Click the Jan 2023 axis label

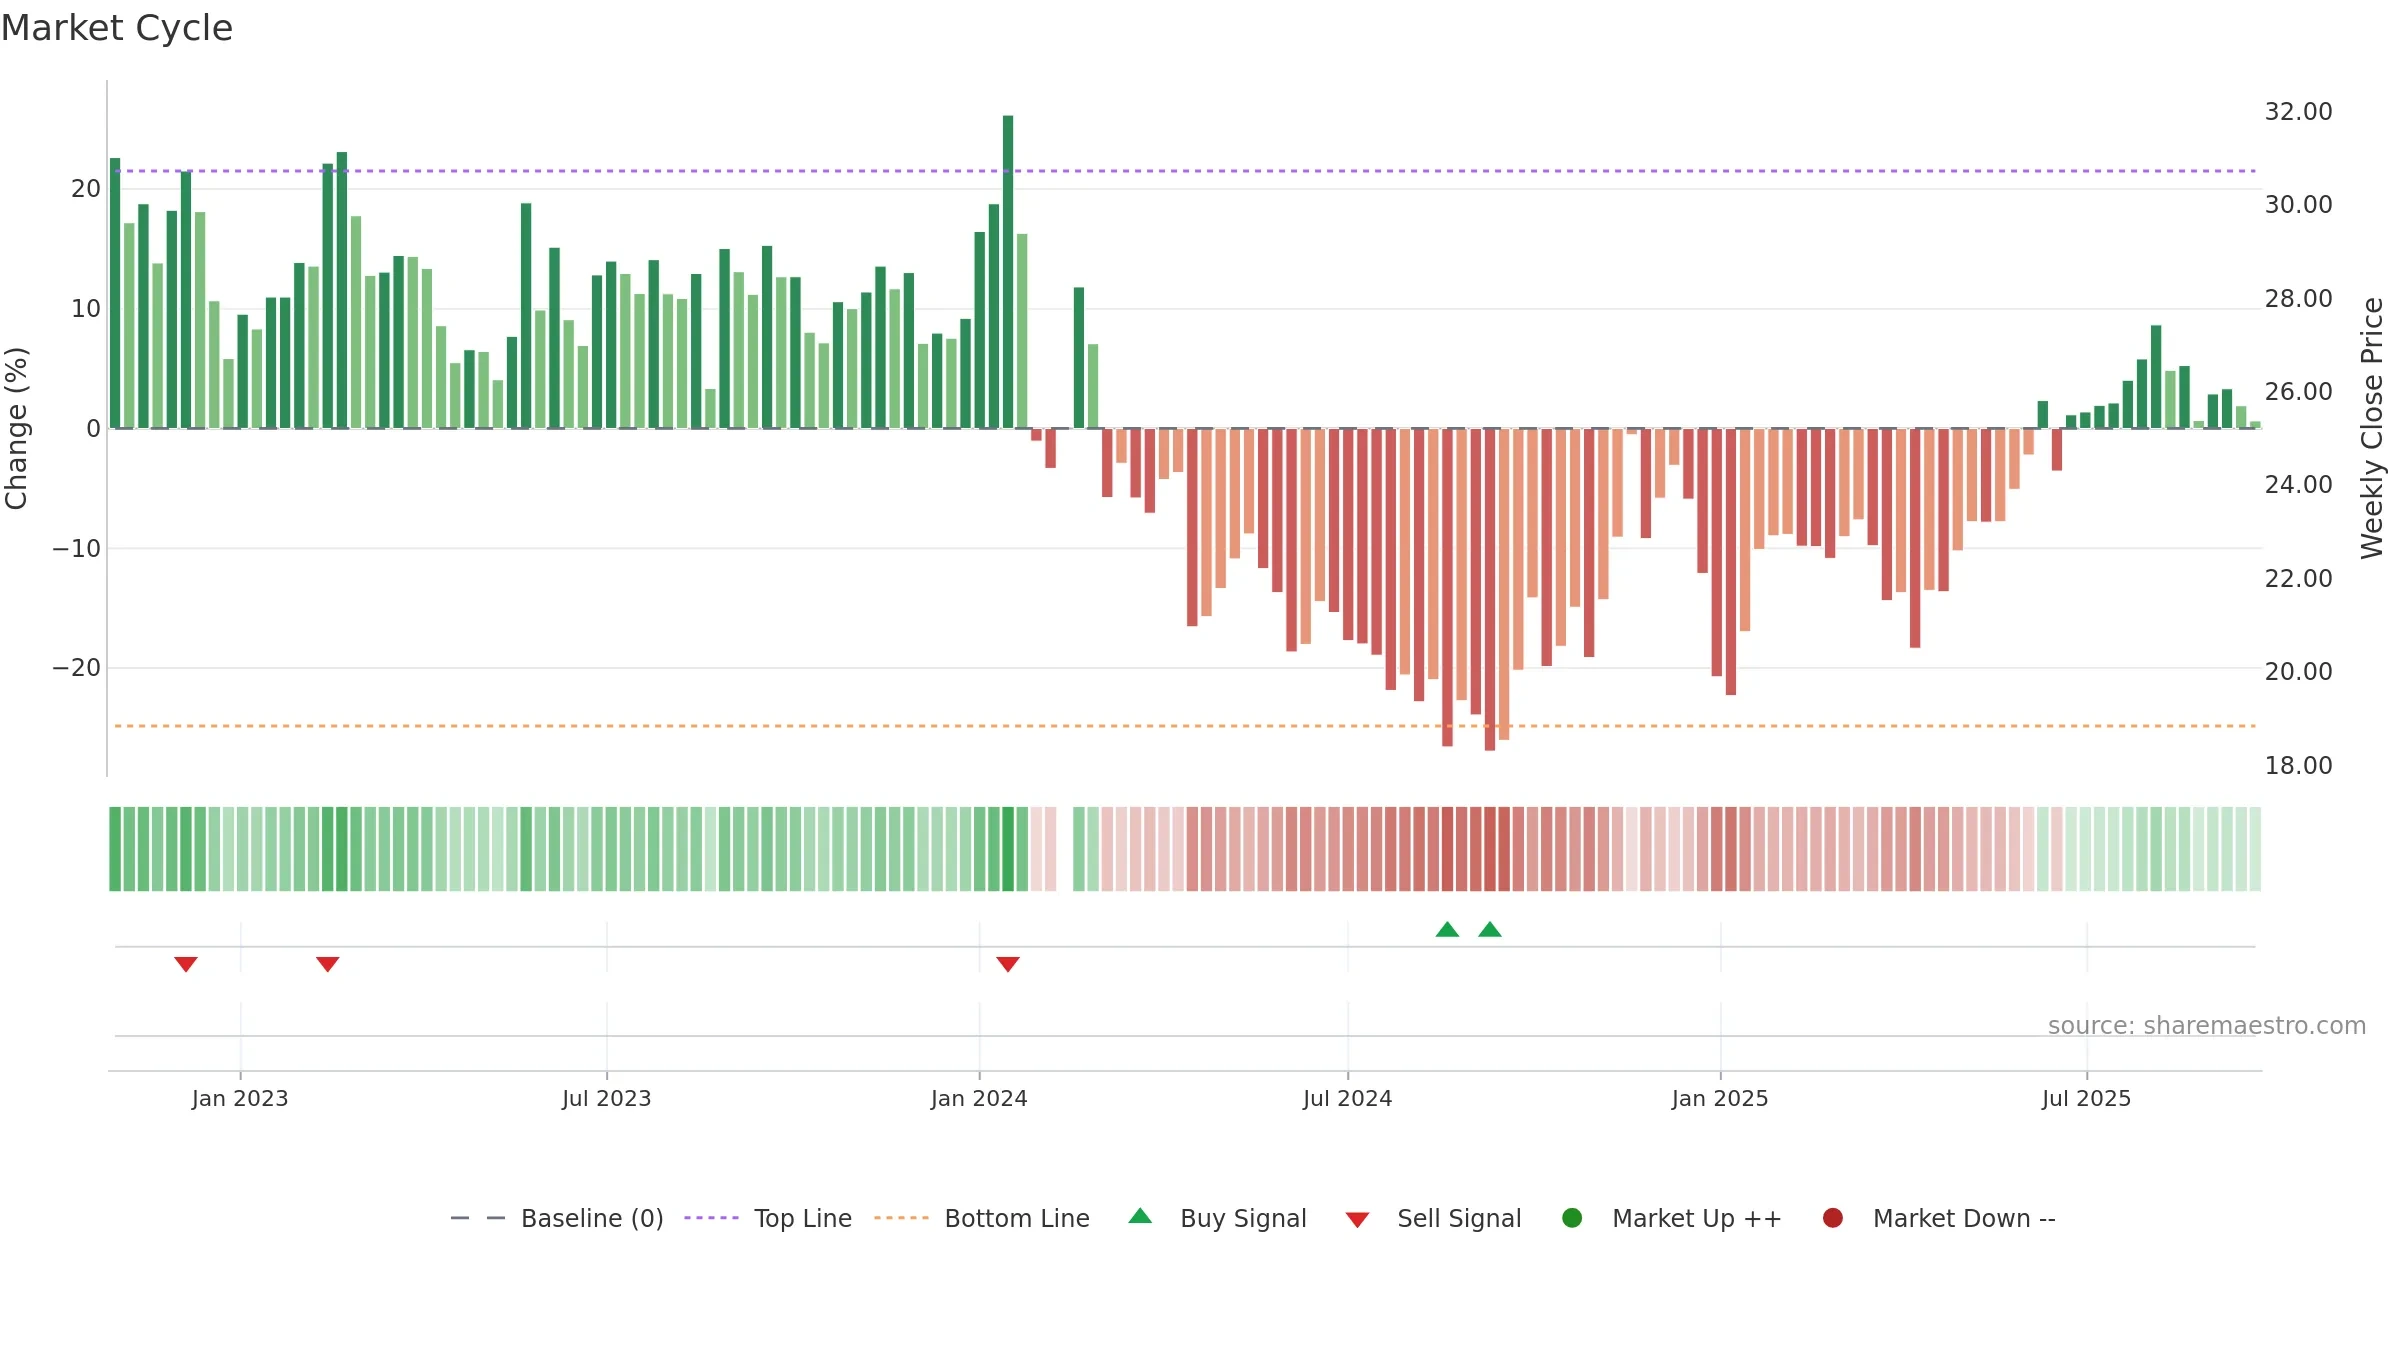[240, 1098]
